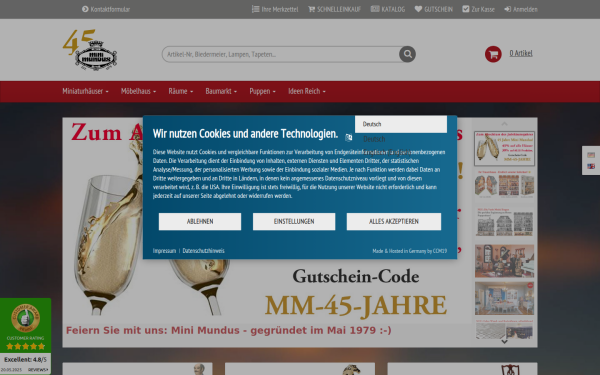The height and width of the screenshot is (375, 600).
Task: Click the Anmelden login arrow icon
Action: click(507, 9)
